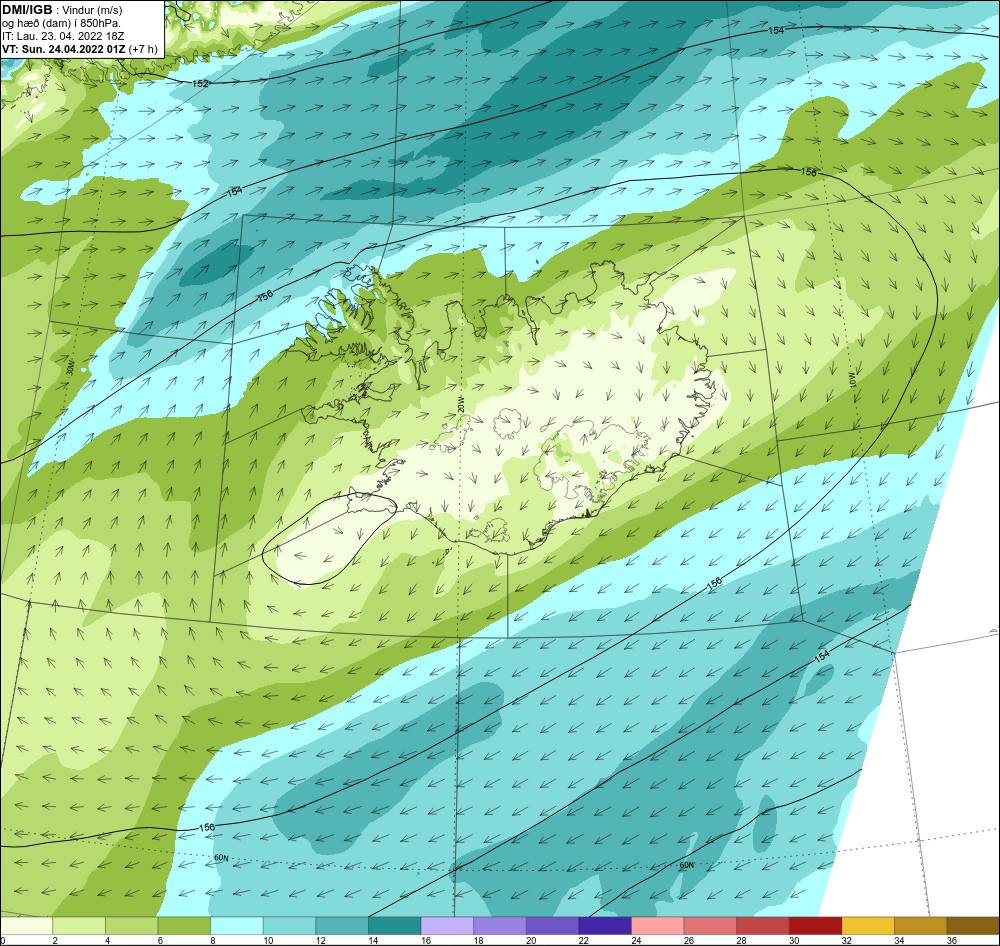Click the 6–8 m/s darker green legend swatch

point(184,926)
